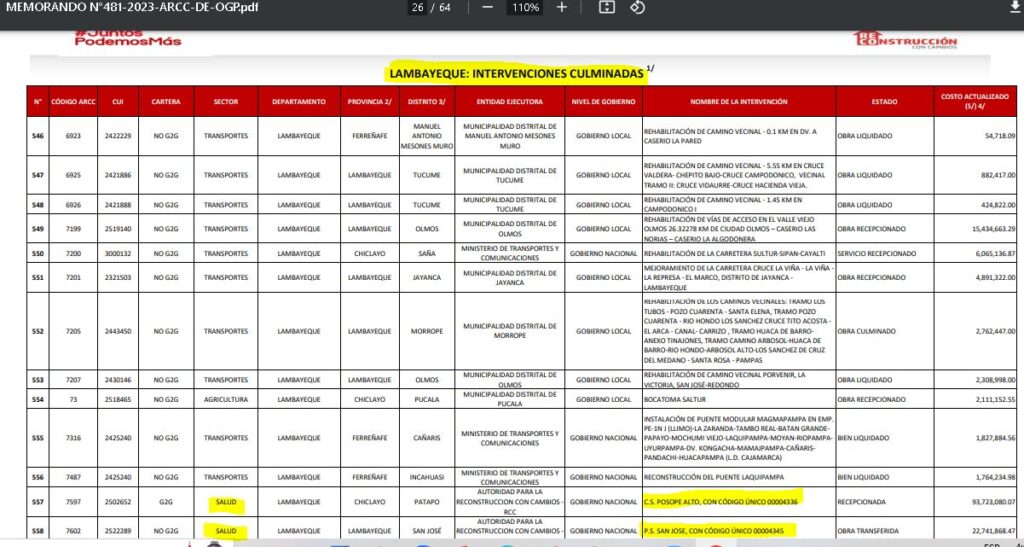Select cost 1,827,884.56 in row 555
1024x547 pixels.
pyautogui.click(x=996, y=438)
